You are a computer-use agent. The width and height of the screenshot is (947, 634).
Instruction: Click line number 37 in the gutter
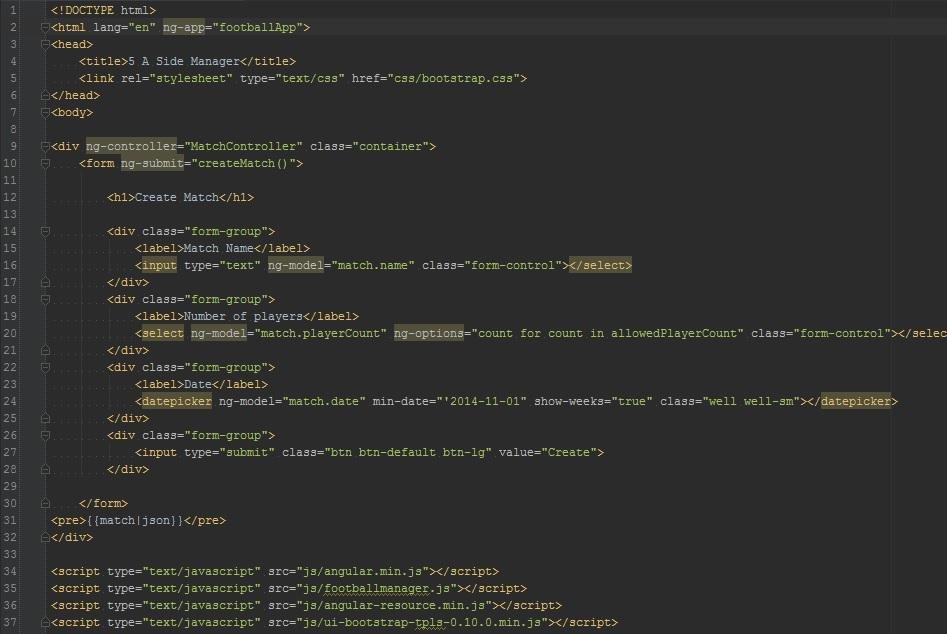[x=10, y=622]
